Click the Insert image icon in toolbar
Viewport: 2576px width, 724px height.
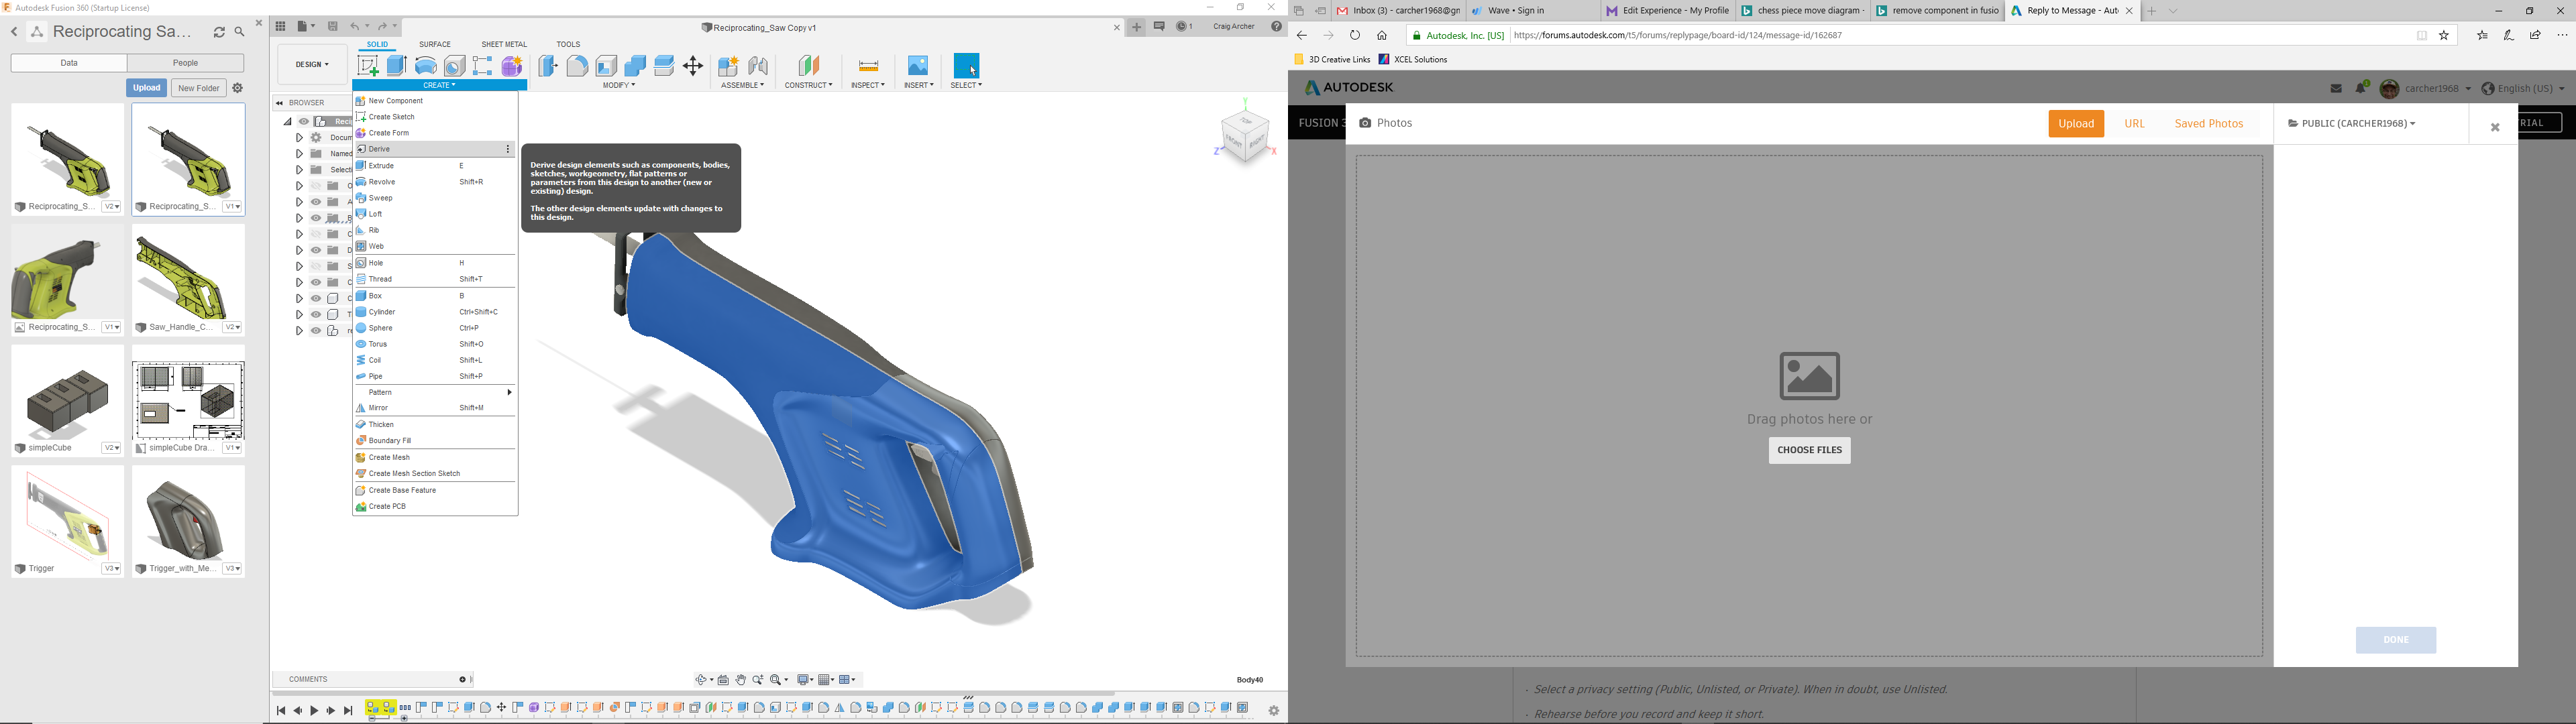(917, 66)
